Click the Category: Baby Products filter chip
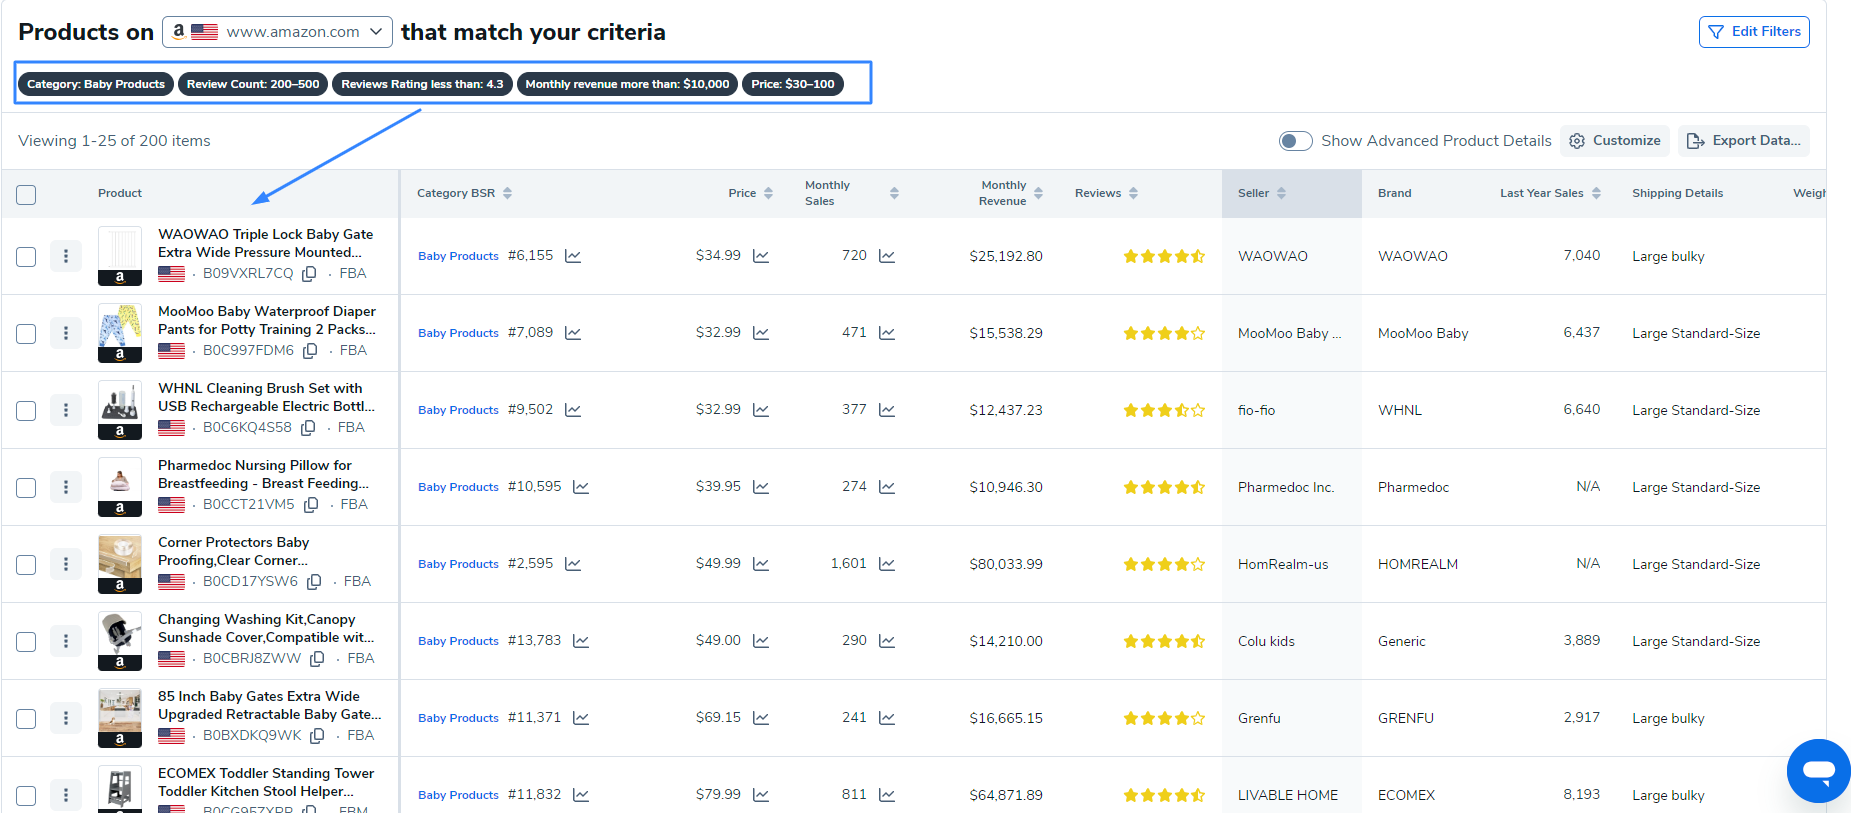The image size is (1851, 813). pos(96,84)
